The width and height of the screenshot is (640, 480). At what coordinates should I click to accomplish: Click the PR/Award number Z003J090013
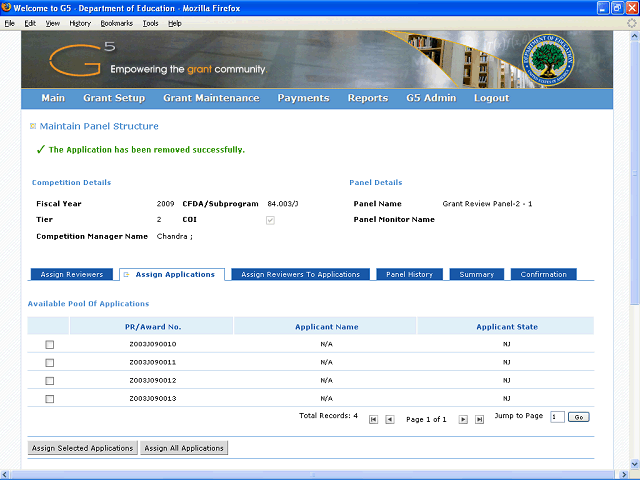(153, 398)
